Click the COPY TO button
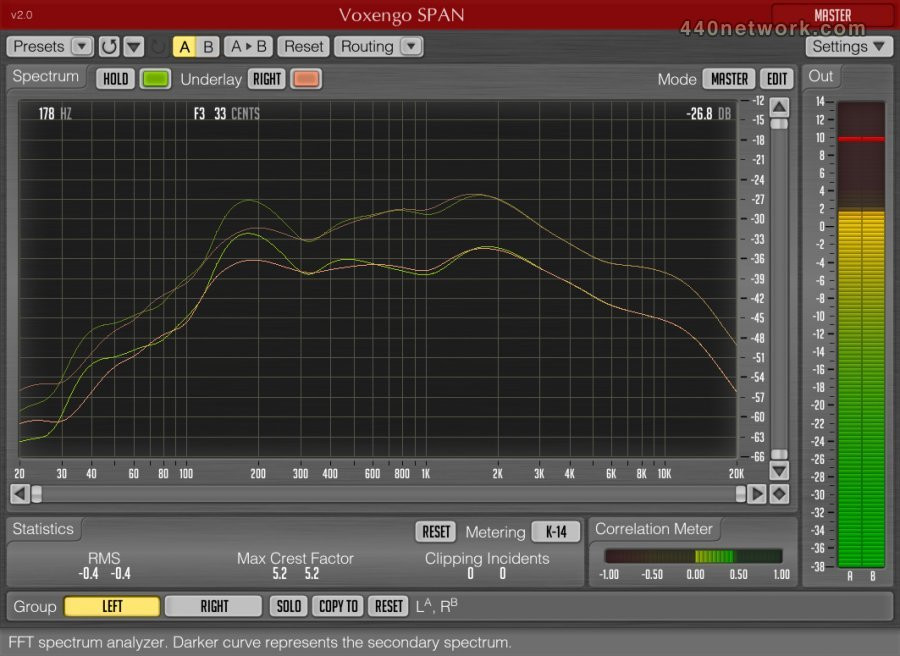This screenshot has width=900, height=656. click(338, 607)
